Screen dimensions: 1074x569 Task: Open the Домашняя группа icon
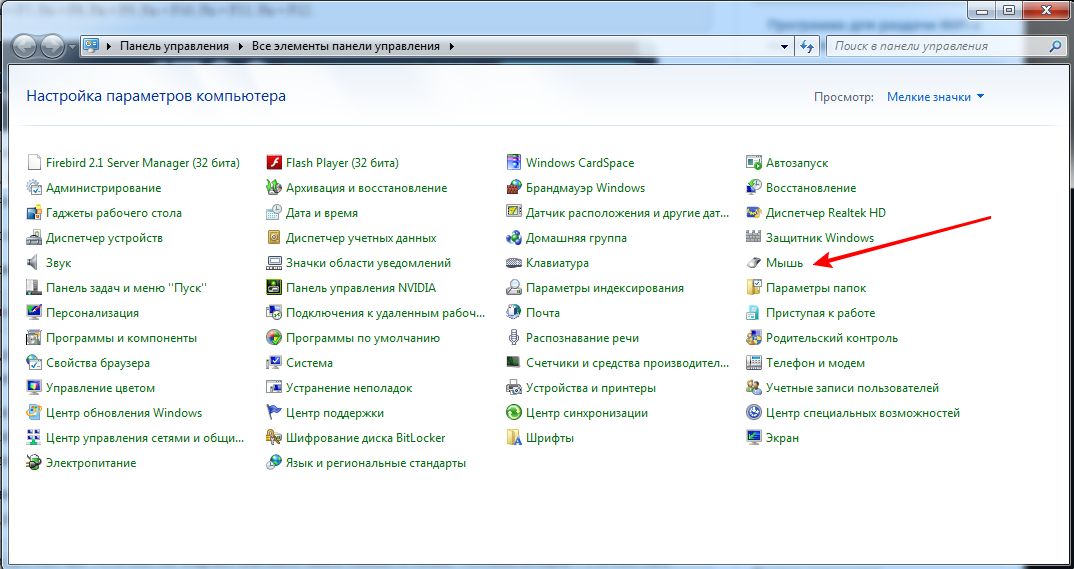[x=514, y=238]
